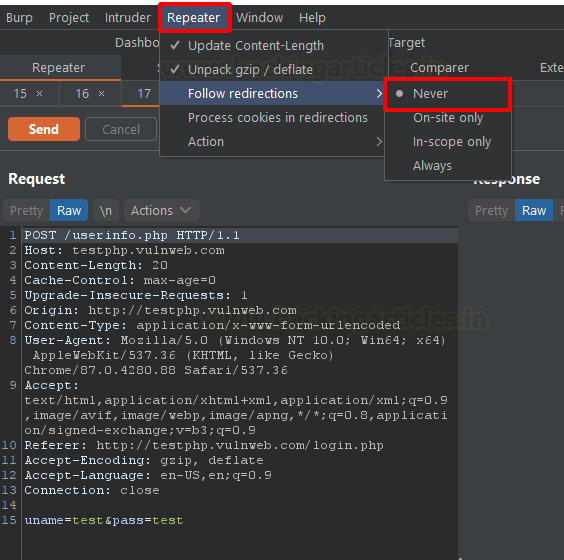Click the Content-Length: 20 line
This screenshot has height=560, width=564.
coord(96,265)
